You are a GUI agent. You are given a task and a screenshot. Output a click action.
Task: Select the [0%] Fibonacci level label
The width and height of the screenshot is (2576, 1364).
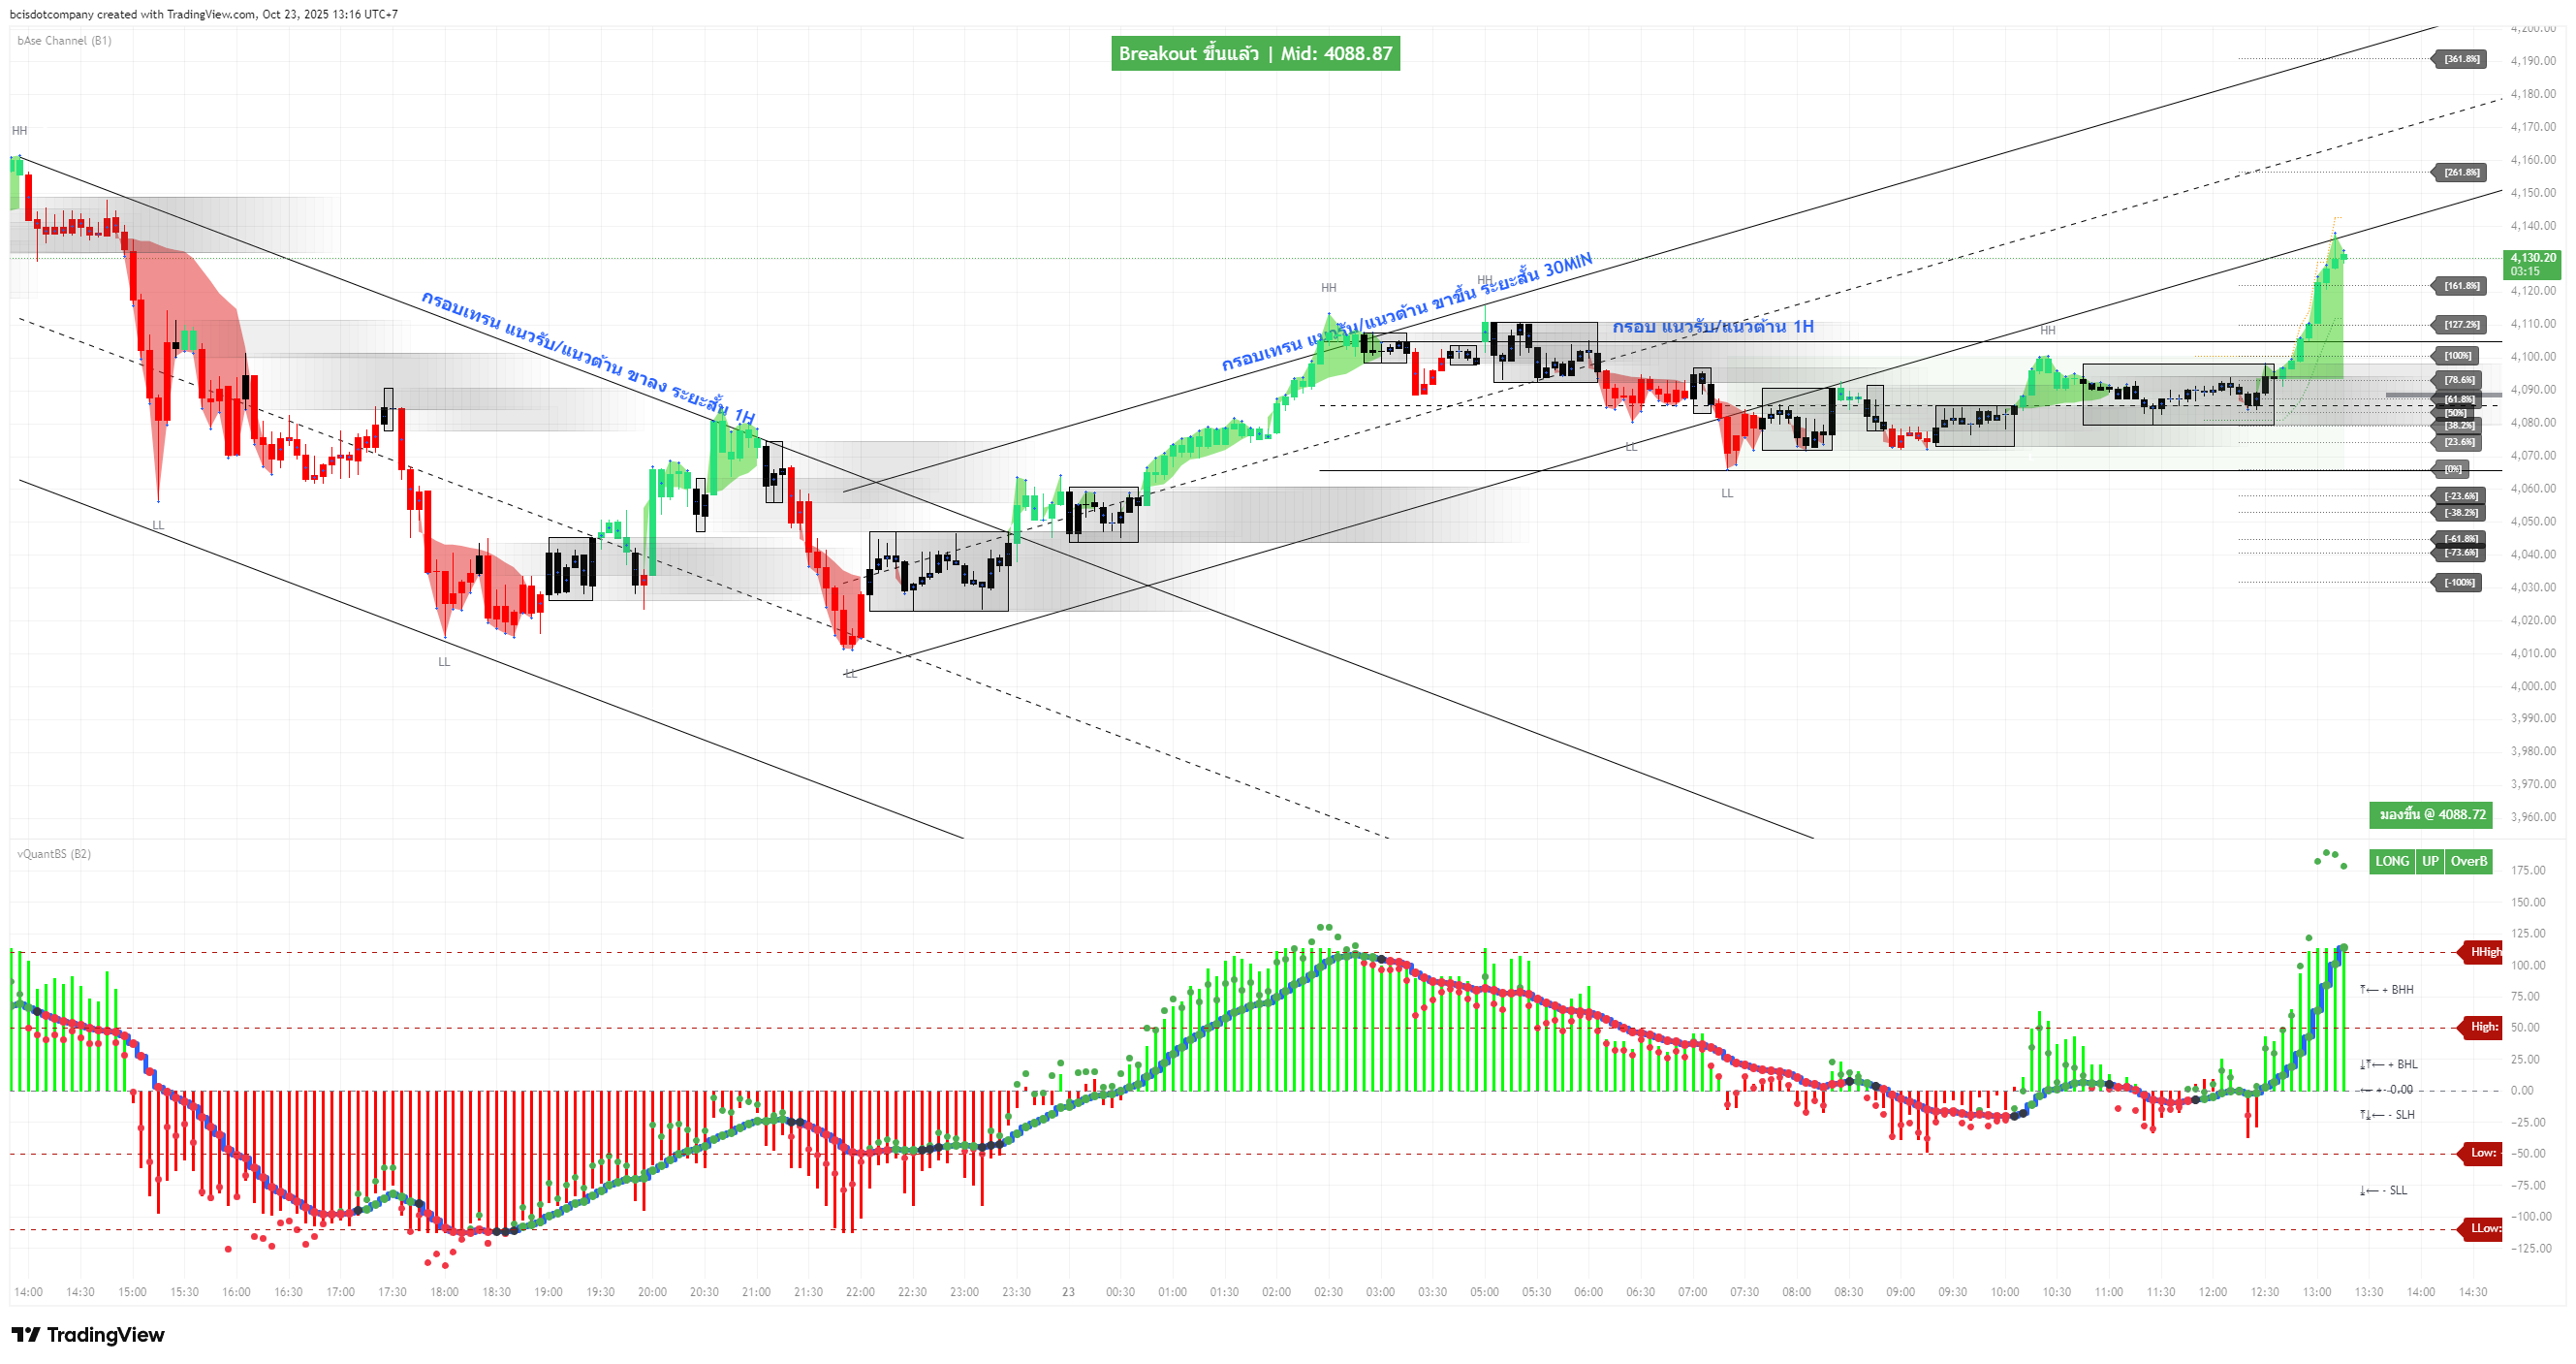click(2453, 469)
